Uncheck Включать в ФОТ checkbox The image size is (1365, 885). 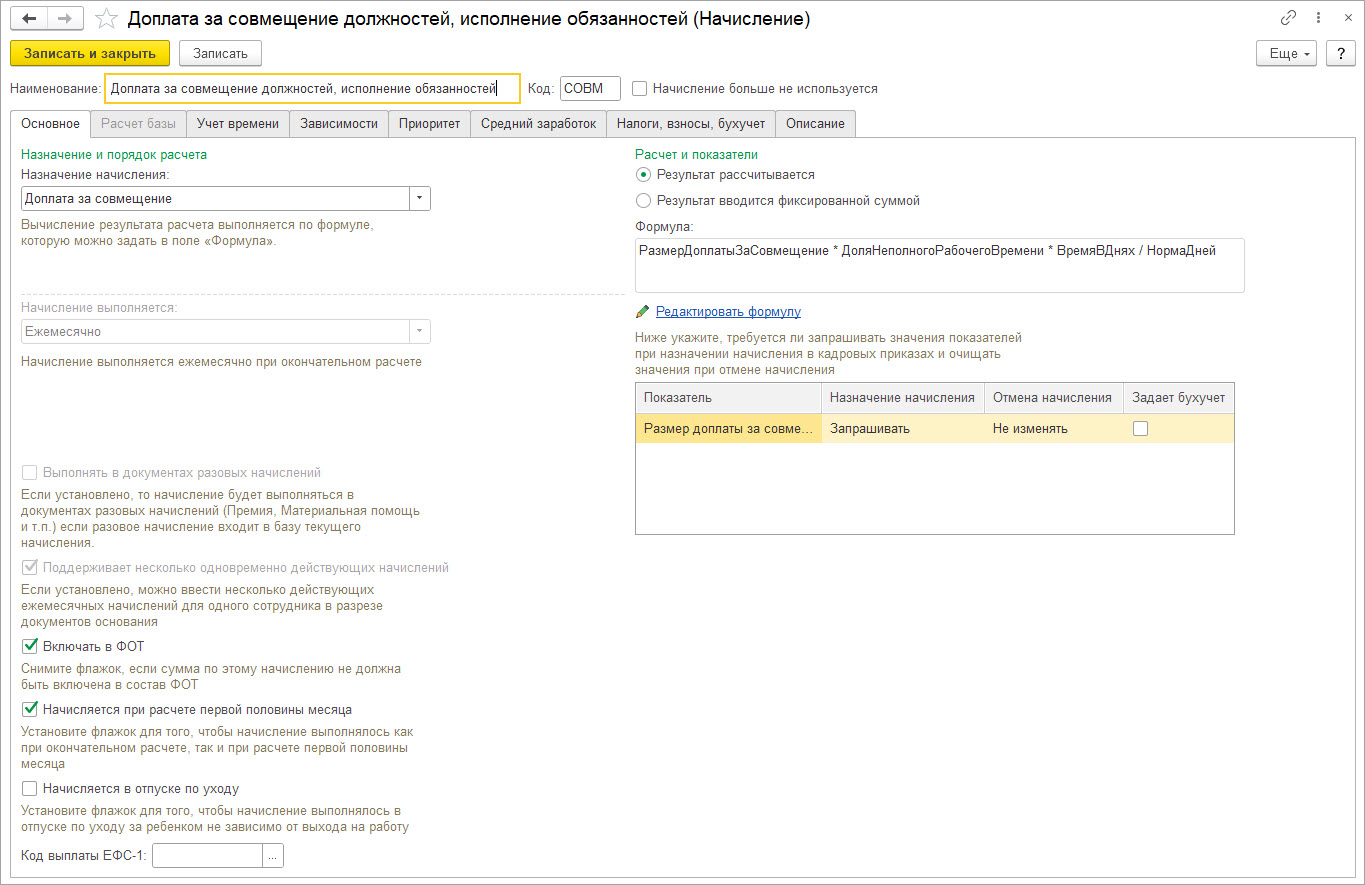(x=29, y=646)
